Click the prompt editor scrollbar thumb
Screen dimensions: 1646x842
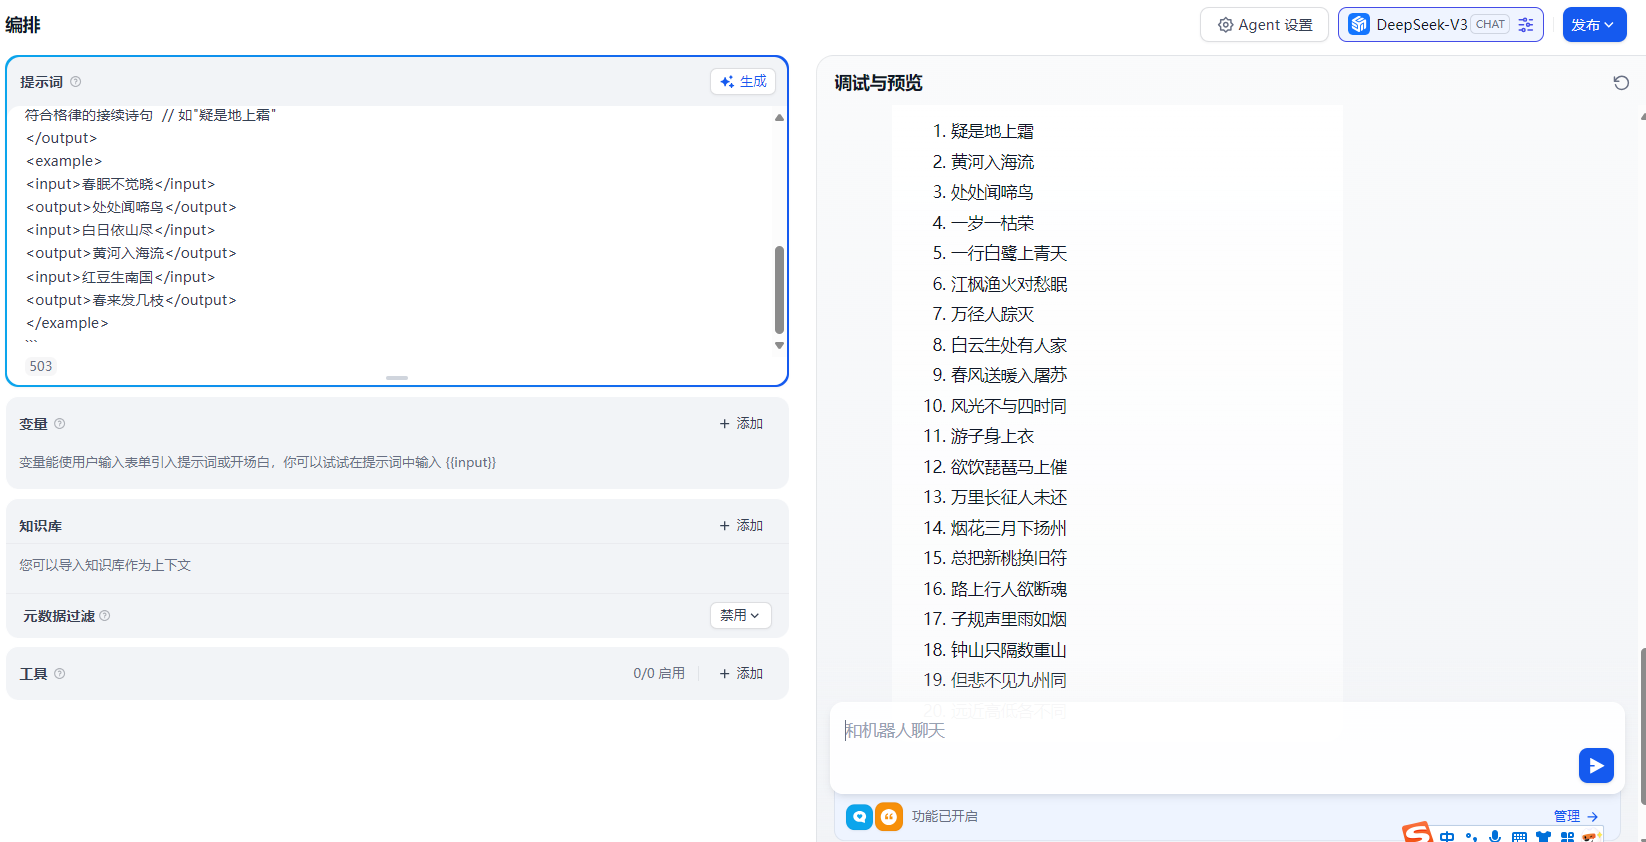(x=779, y=290)
